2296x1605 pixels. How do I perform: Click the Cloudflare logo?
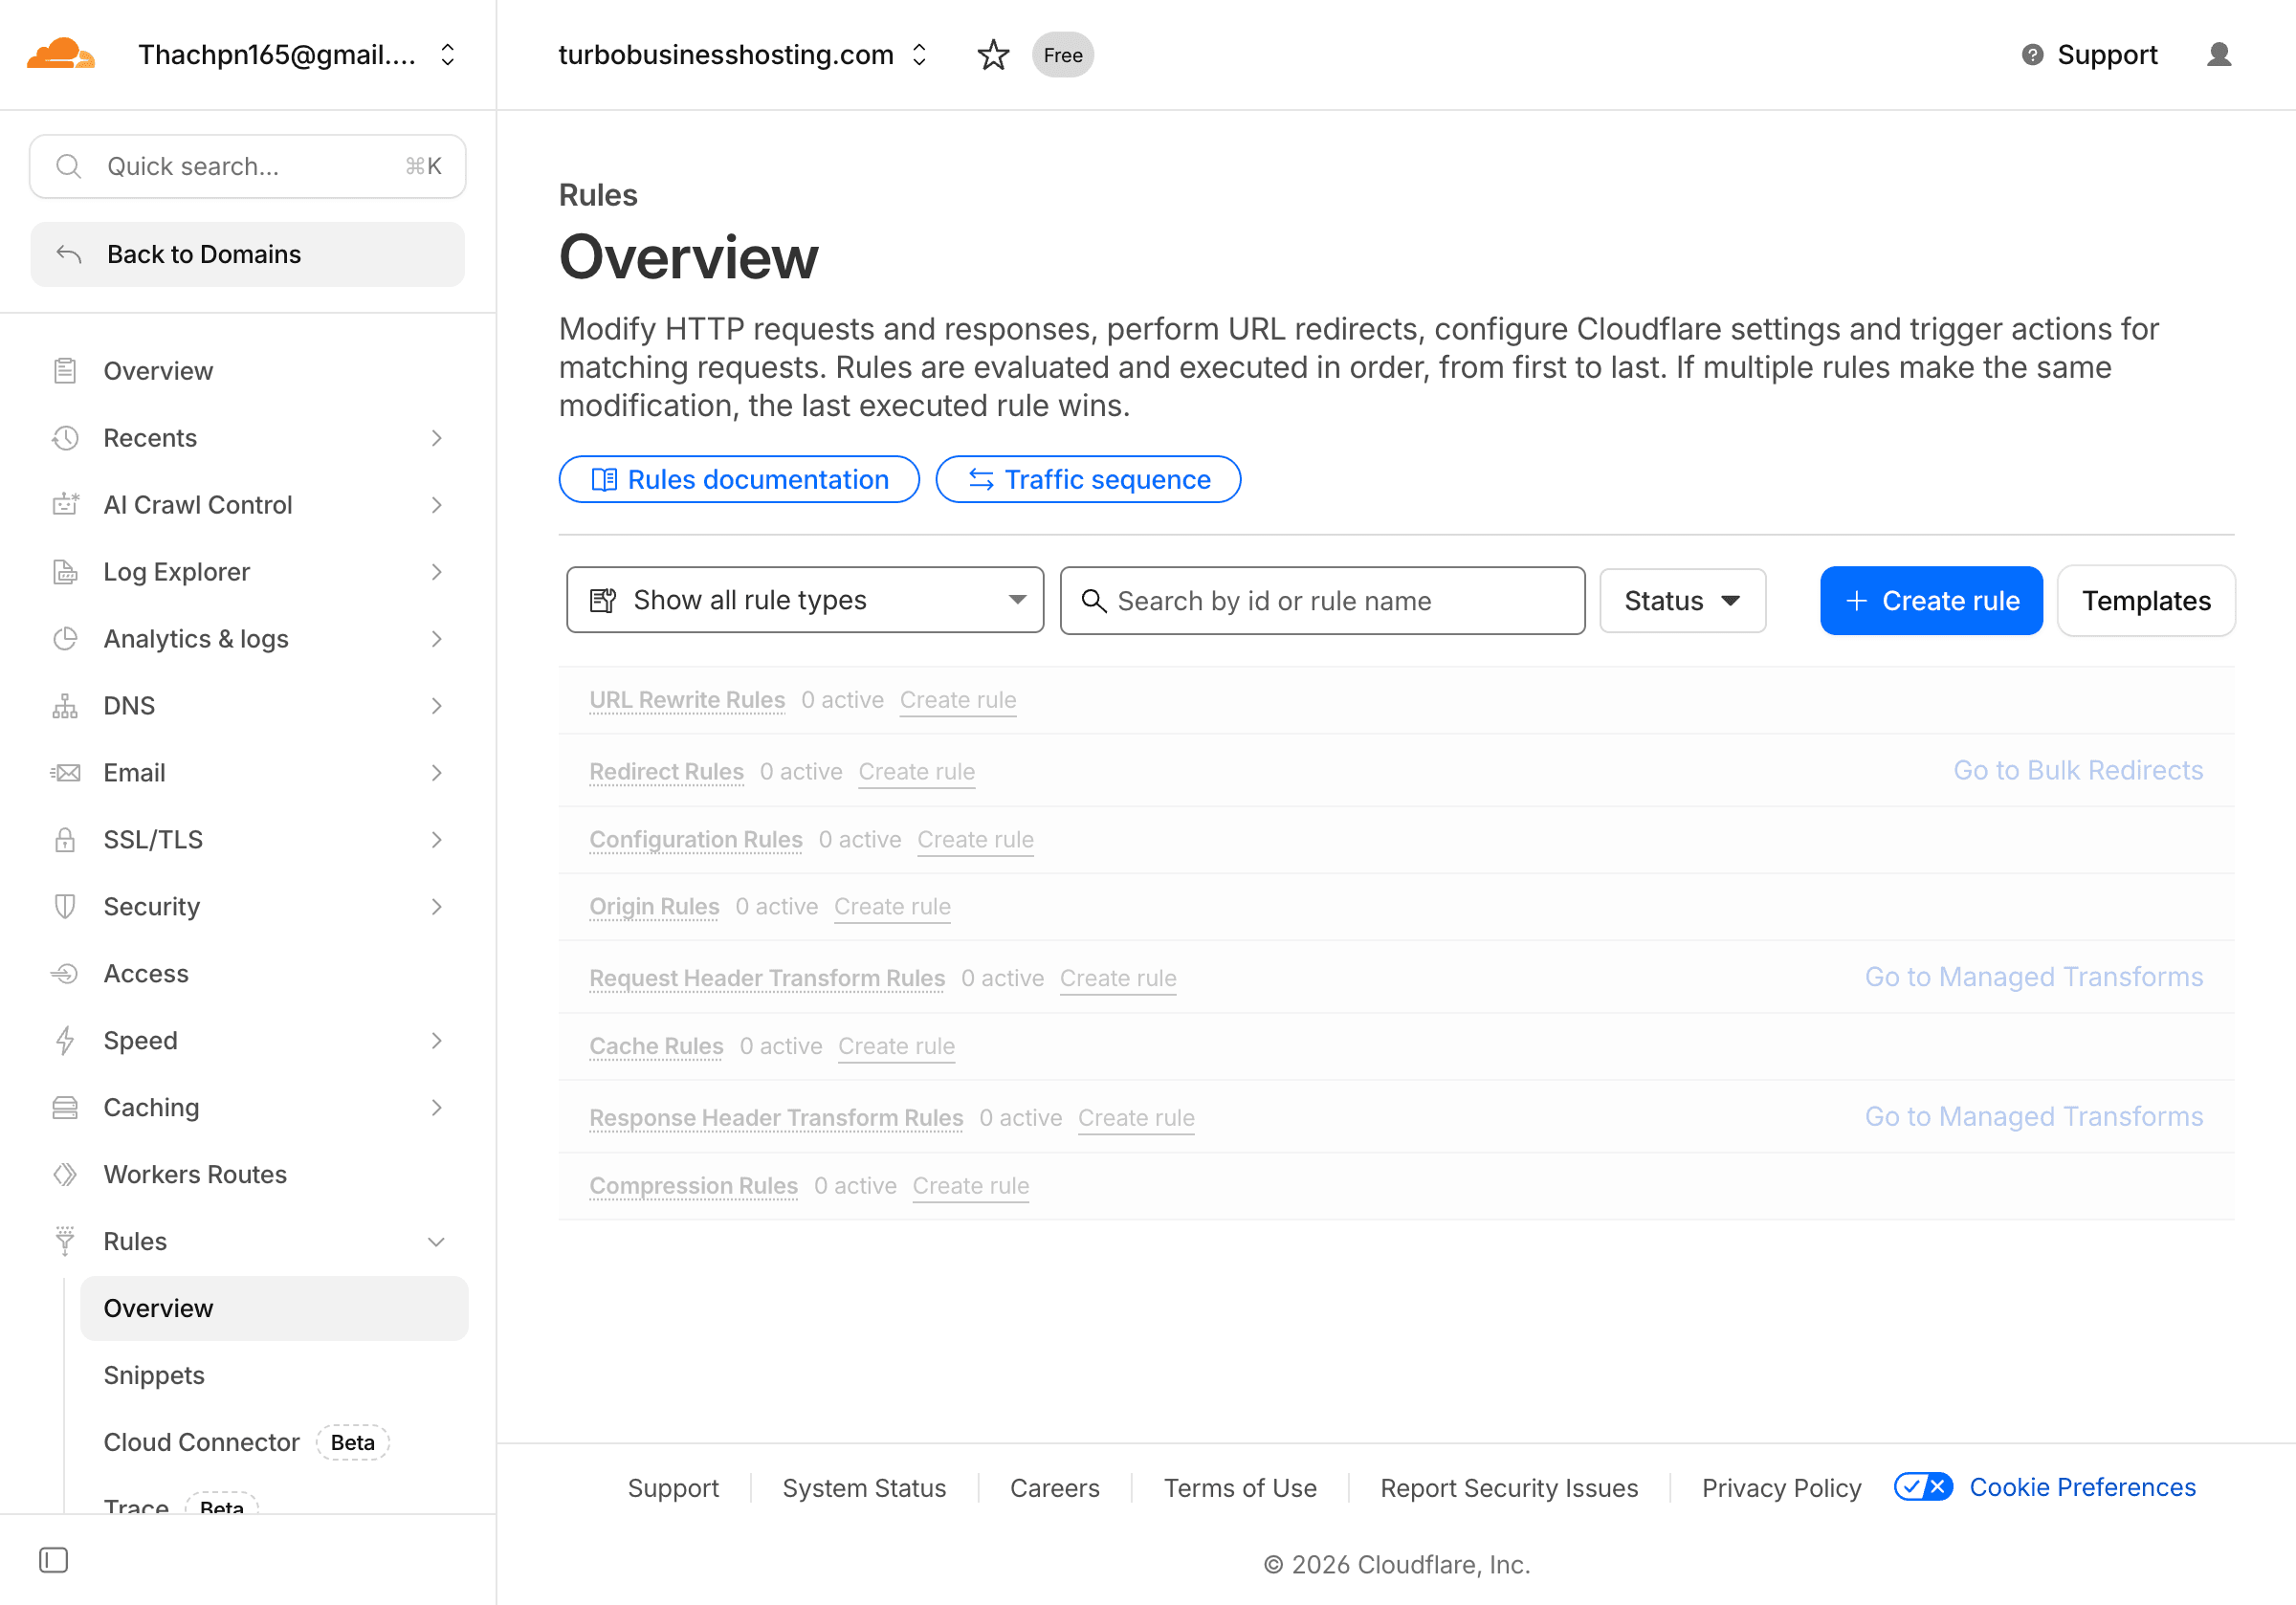tap(61, 54)
